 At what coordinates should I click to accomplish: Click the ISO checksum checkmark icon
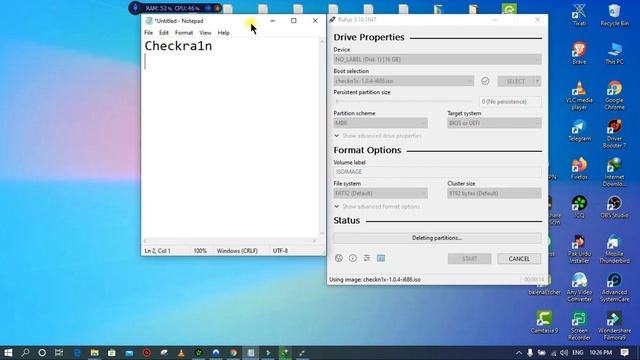485,81
